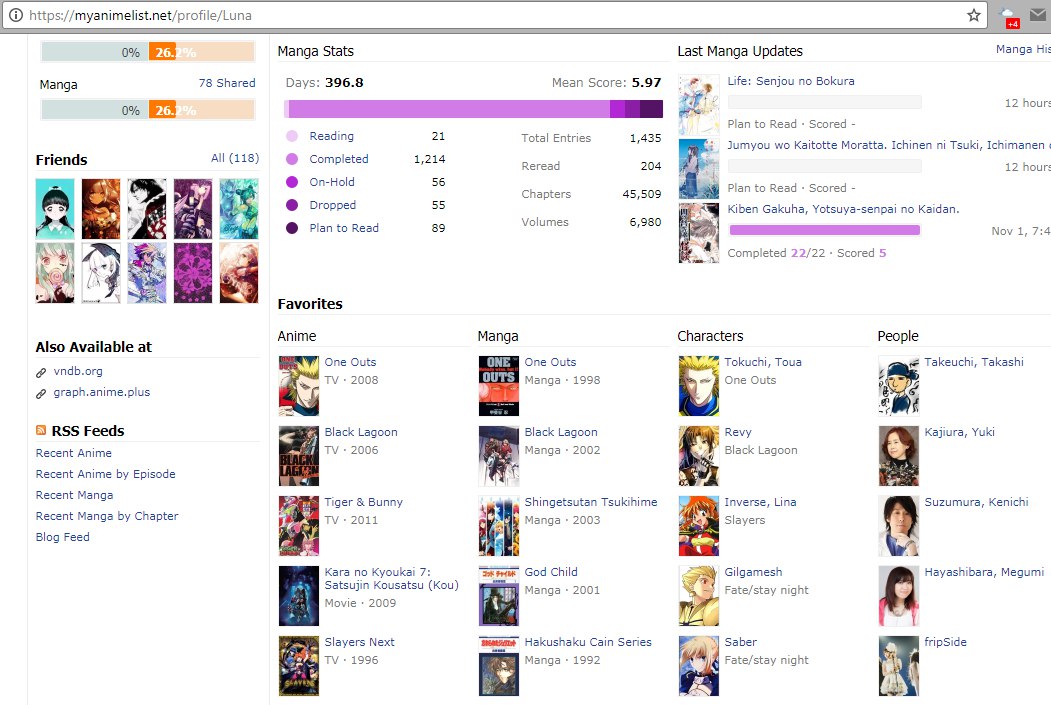The height and width of the screenshot is (705, 1051).
Task: Click the "Mean Score: 5.97" text
Action: coord(606,82)
